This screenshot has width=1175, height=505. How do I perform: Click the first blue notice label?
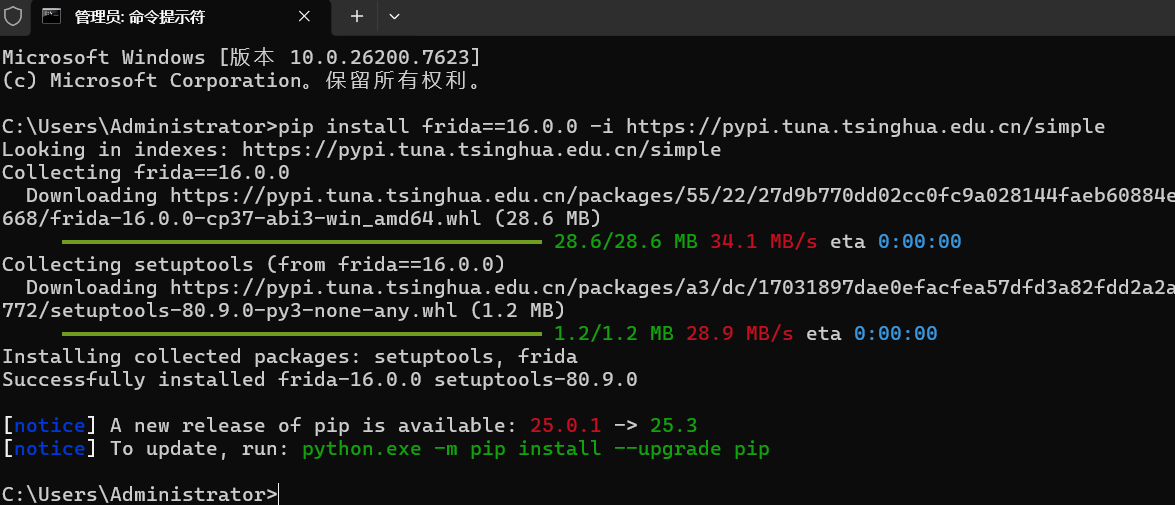[49, 426]
